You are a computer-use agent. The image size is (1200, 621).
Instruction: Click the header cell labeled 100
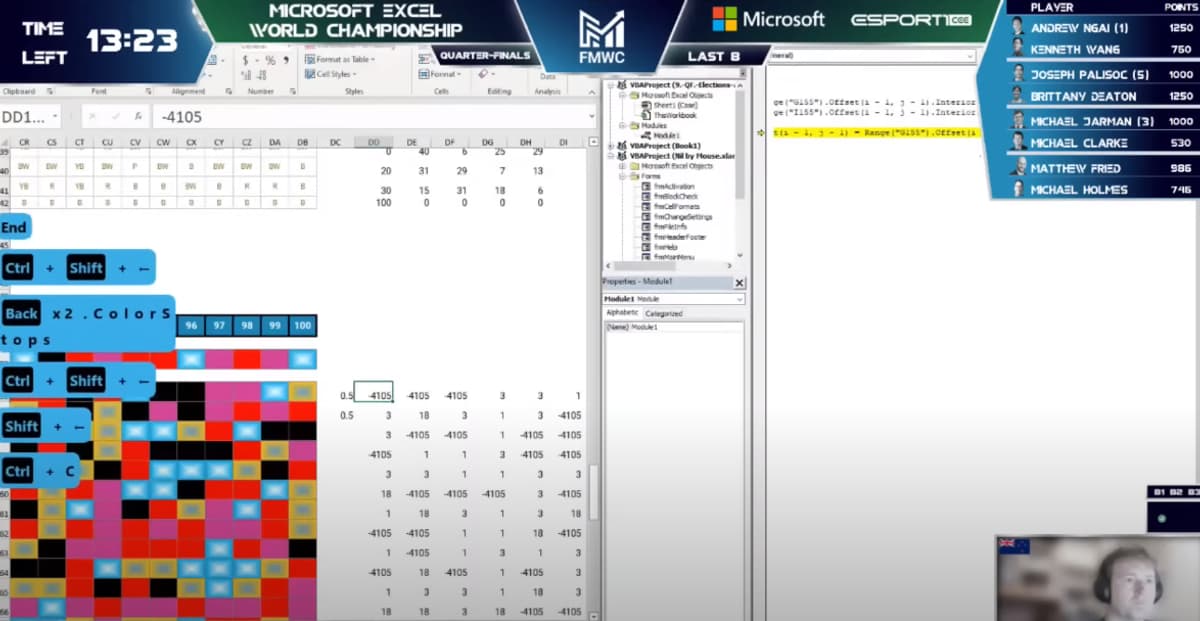tap(302, 326)
